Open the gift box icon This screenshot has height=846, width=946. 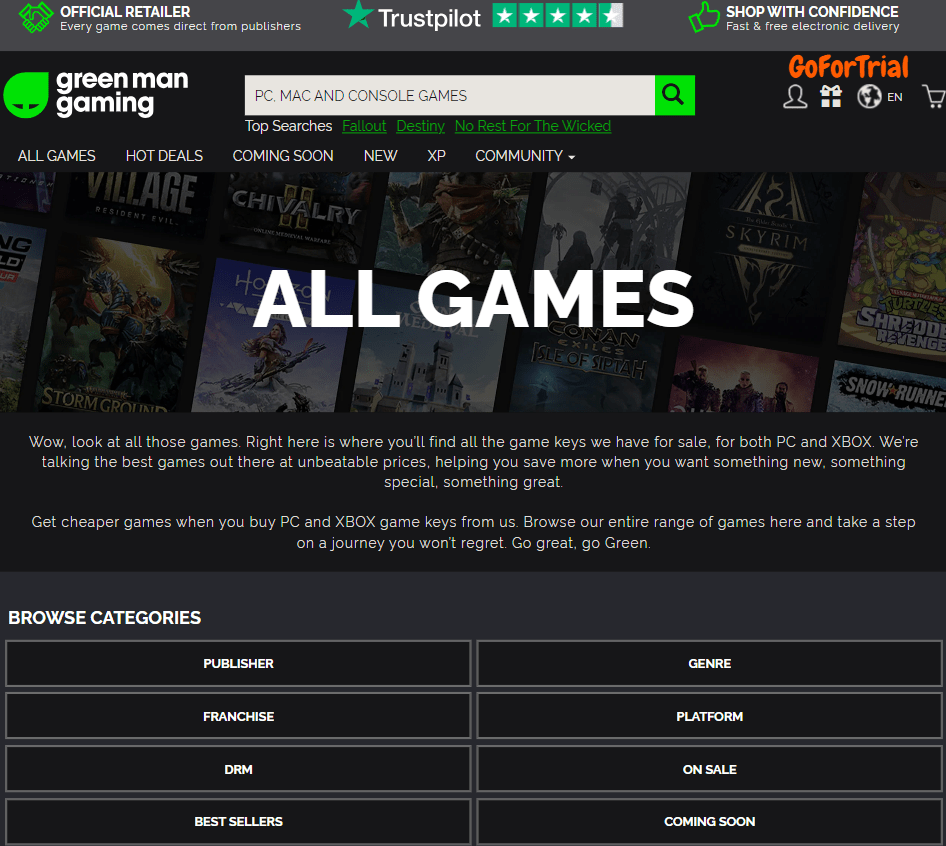(x=831, y=97)
